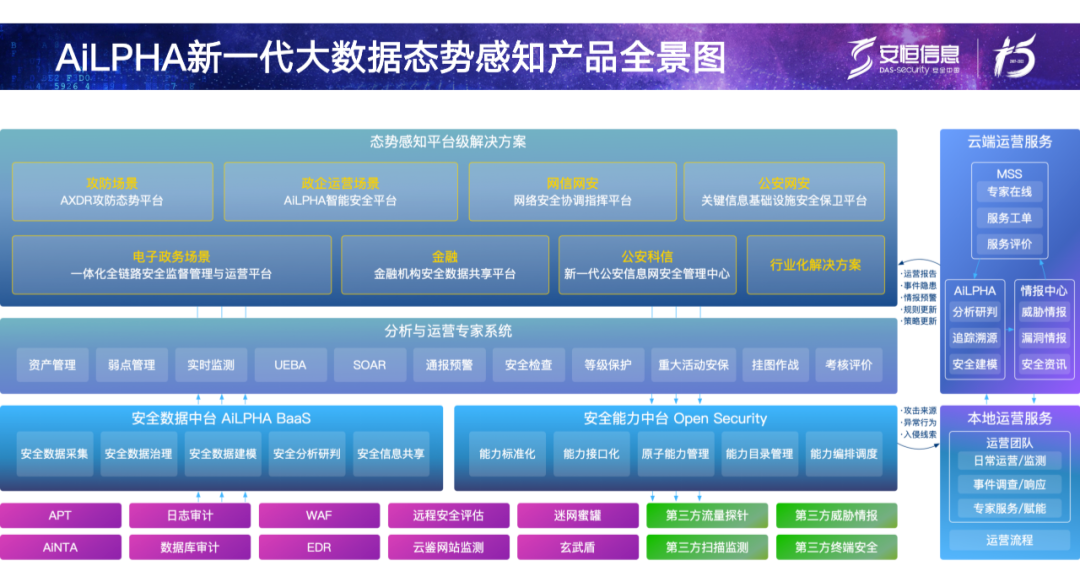Select 威胁情报 under 情报中心
The image size is (1080, 588).
click(1043, 312)
